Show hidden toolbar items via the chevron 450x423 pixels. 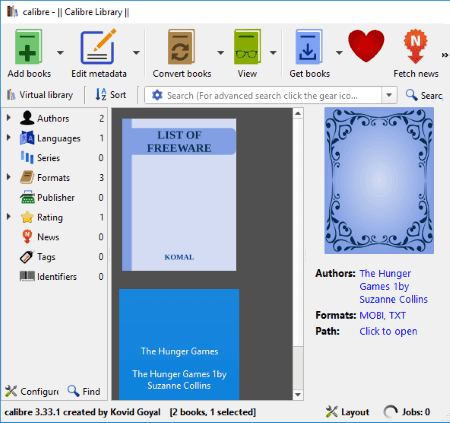click(445, 55)
